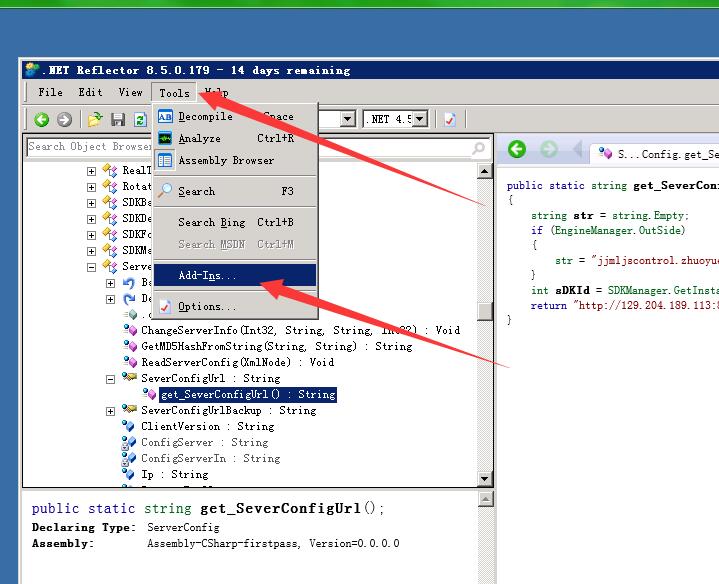719x584 pixels.
Task: Click ServerConfig link beside Declaring Type
Action: pos(183,527)
